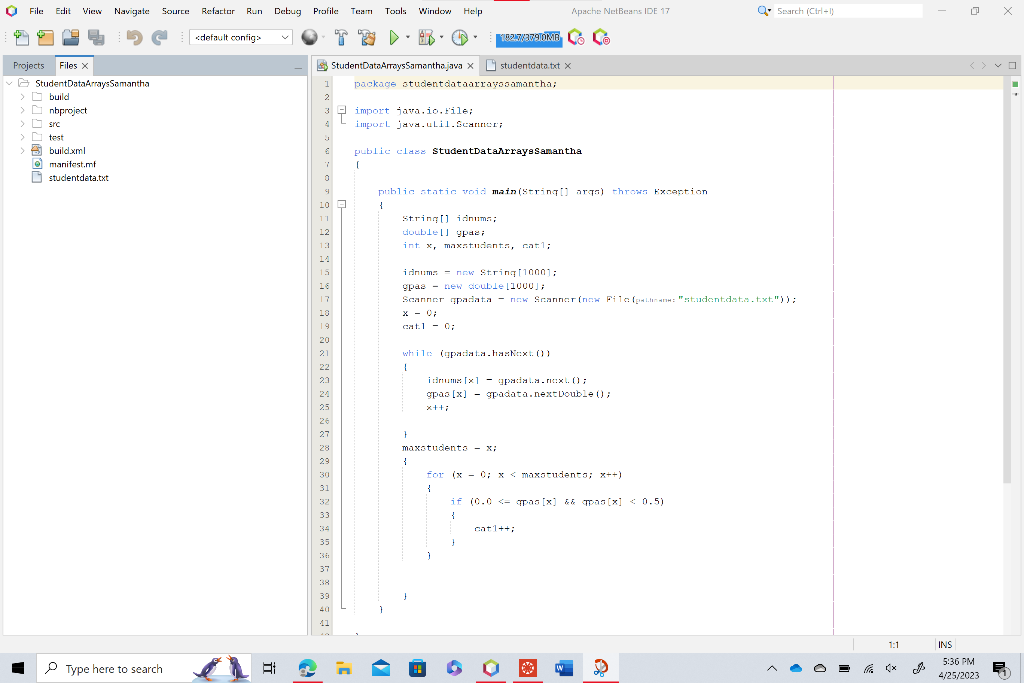The image size is (1024, 683).
Task: Open the Refactor menu
Action: click(217, 12)
